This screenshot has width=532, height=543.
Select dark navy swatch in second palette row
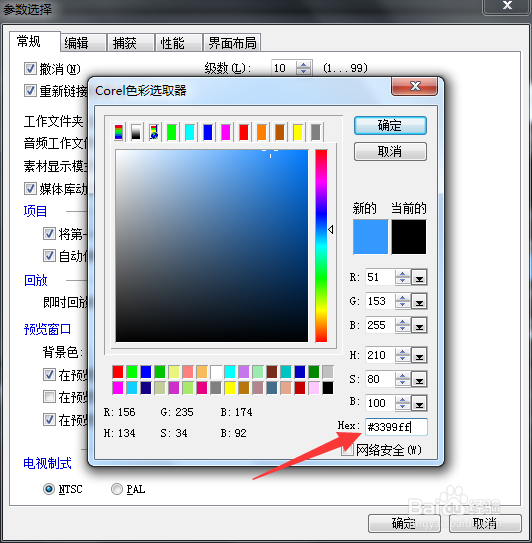pyautogui.click(x=146, y=388)
